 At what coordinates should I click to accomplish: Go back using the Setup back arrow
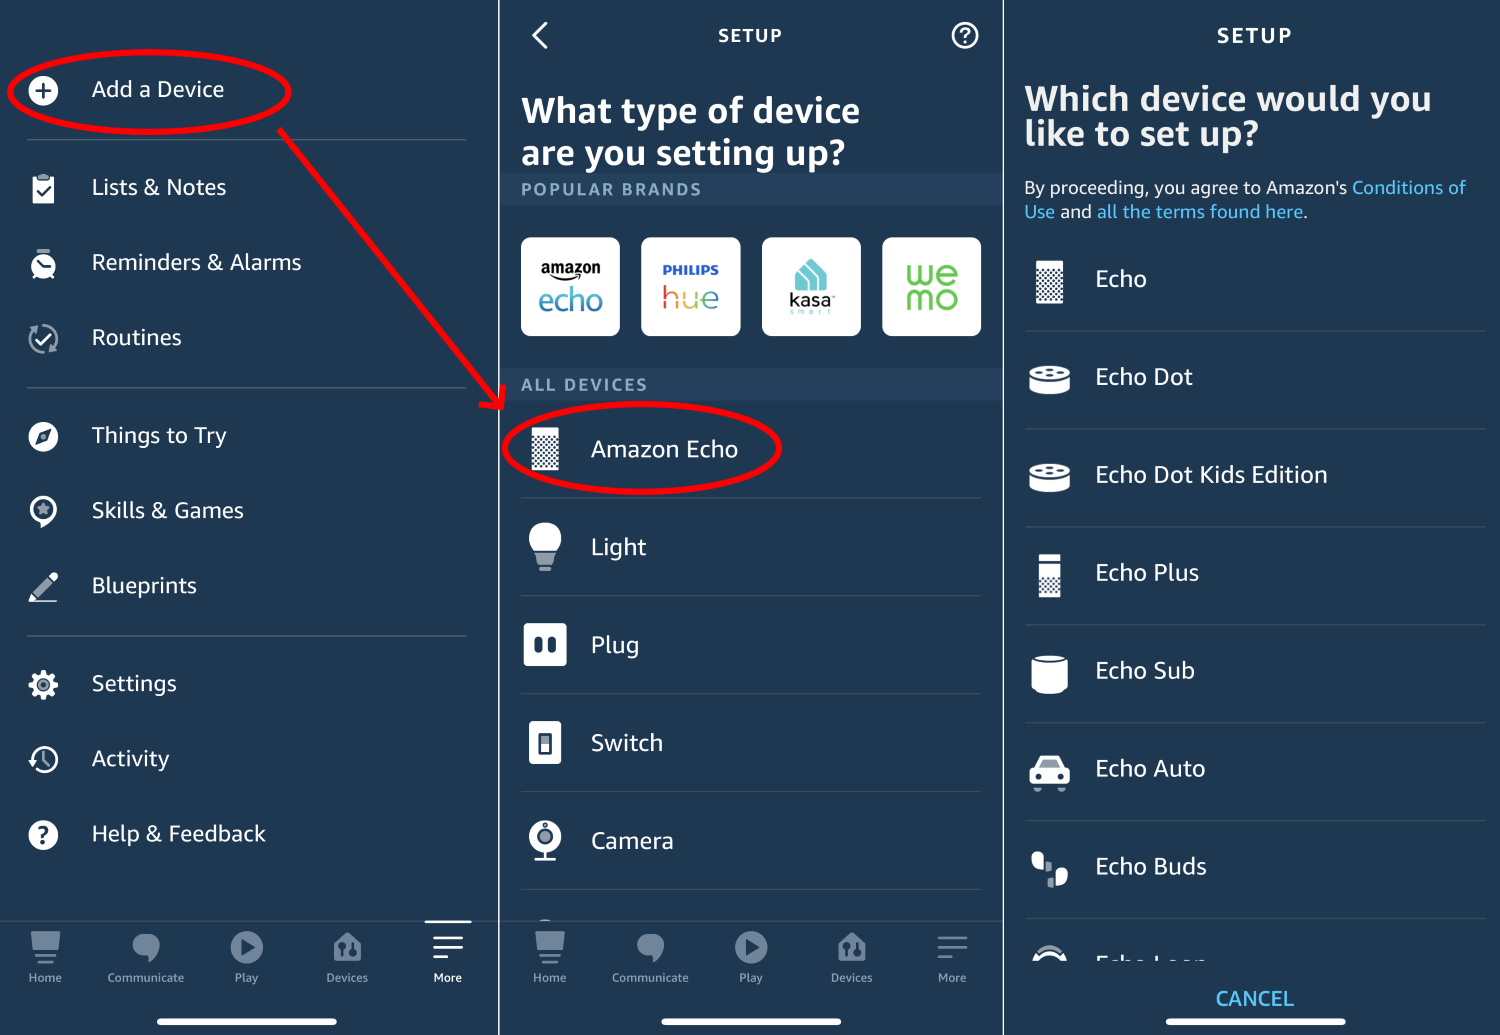[x=540, y=36]
